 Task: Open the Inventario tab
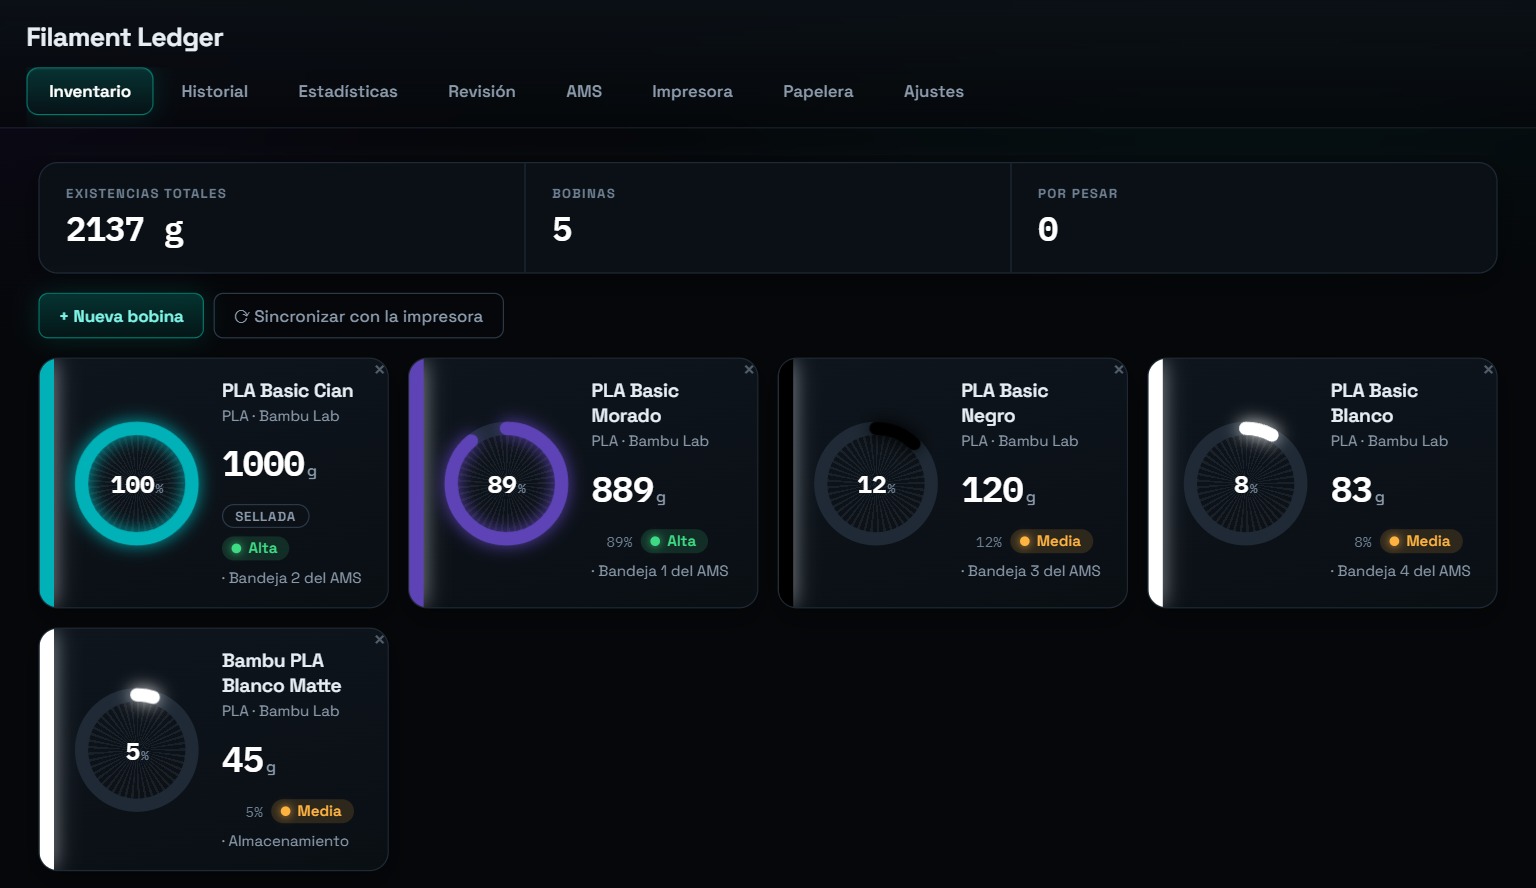(90, 91)
